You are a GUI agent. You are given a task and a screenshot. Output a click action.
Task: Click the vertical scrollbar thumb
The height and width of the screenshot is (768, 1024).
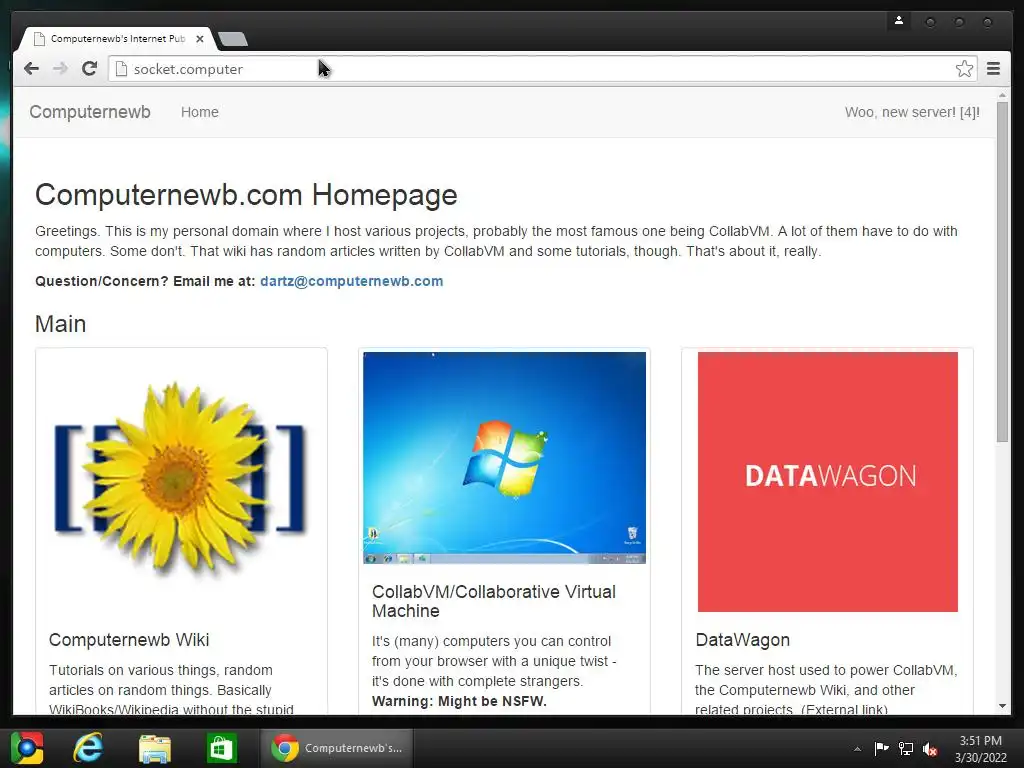(x=1002, y=272)
